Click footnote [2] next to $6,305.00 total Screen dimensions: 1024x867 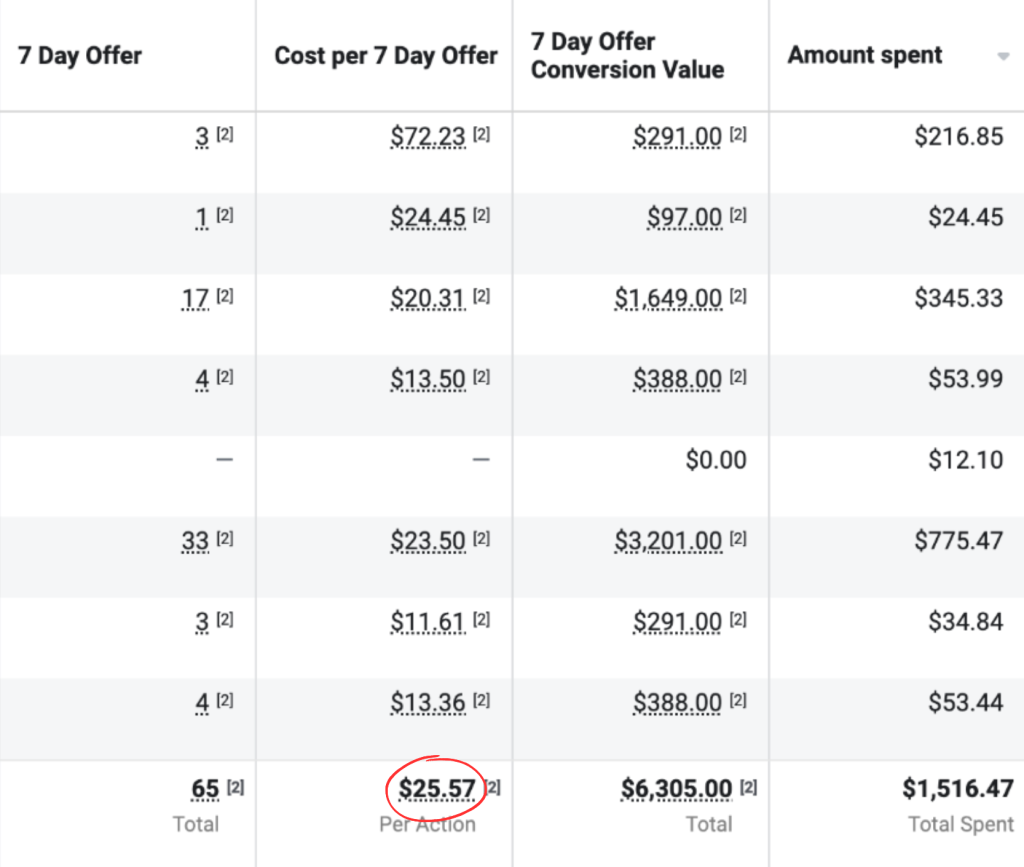coord(749,788)
